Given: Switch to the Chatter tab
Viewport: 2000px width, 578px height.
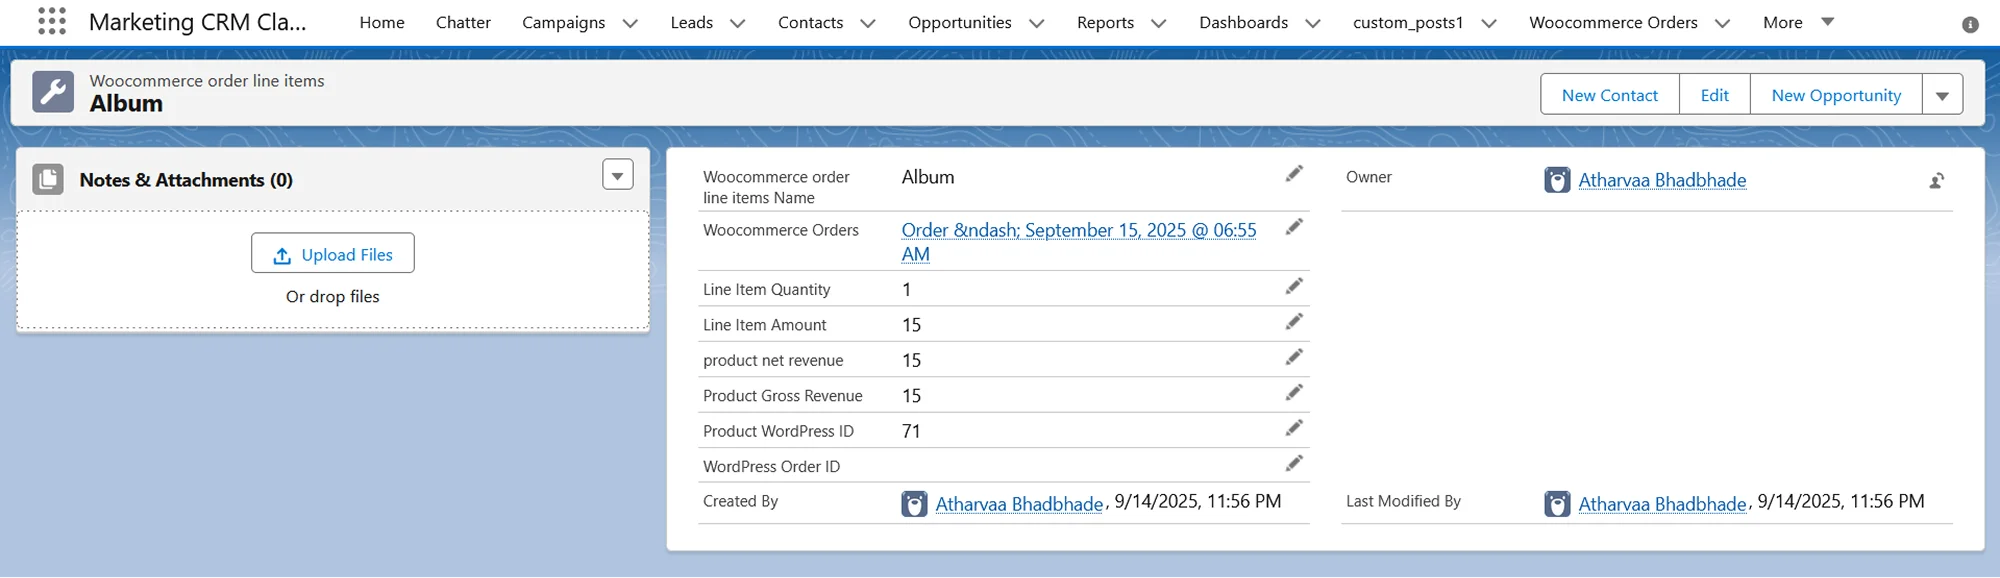Looking at the screenshot, I should 463,22.
